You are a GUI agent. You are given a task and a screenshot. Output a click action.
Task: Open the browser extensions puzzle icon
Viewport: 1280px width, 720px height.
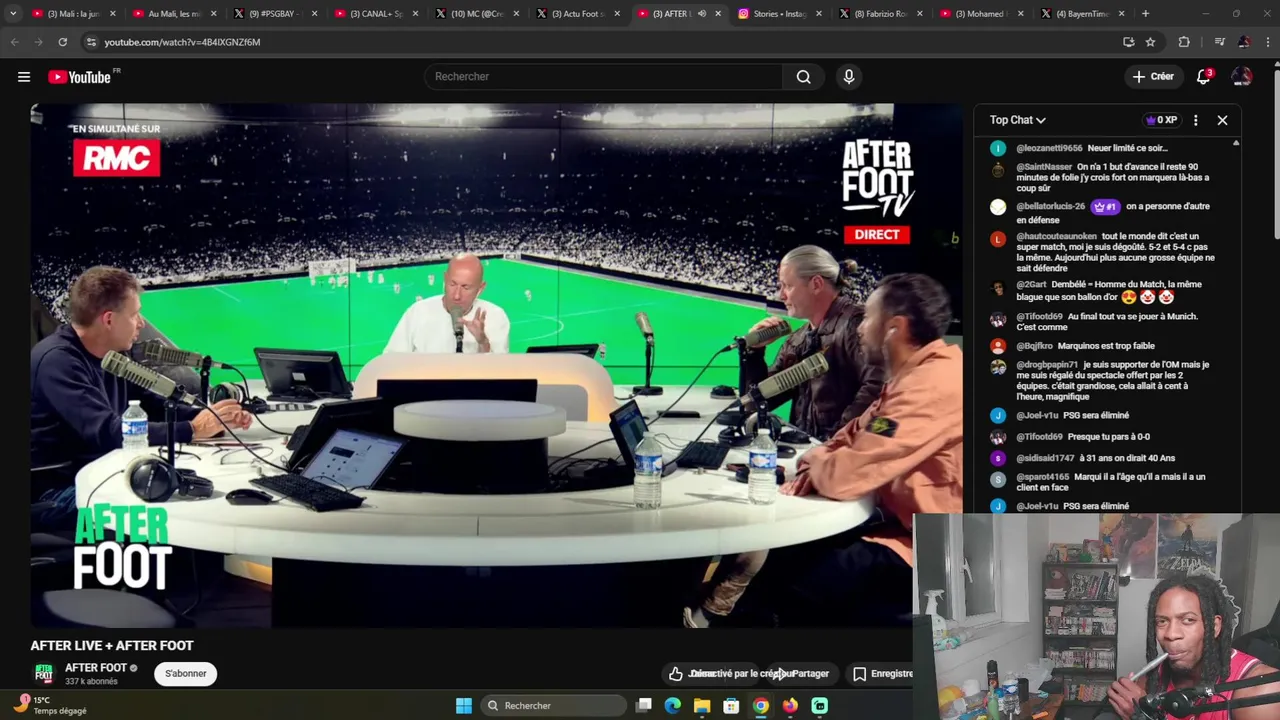click(1184, 42)
